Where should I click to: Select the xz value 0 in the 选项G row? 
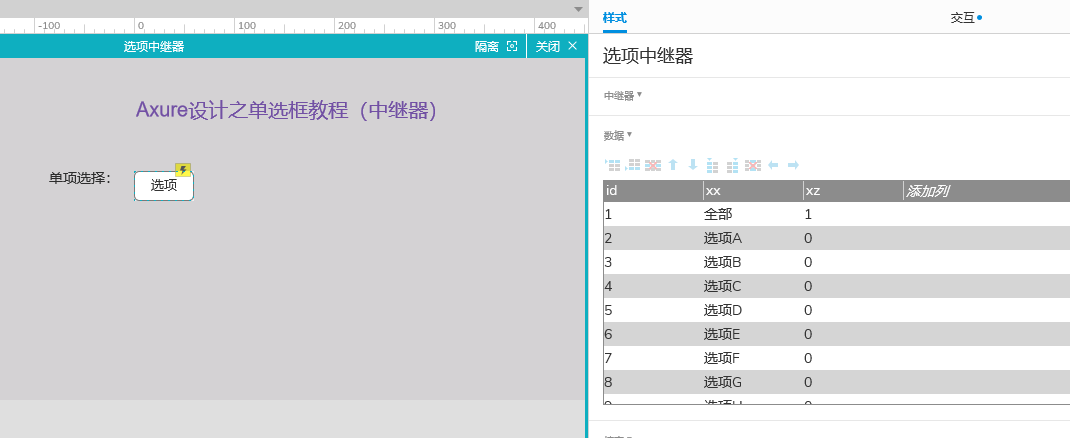click(x=853, y=381)
